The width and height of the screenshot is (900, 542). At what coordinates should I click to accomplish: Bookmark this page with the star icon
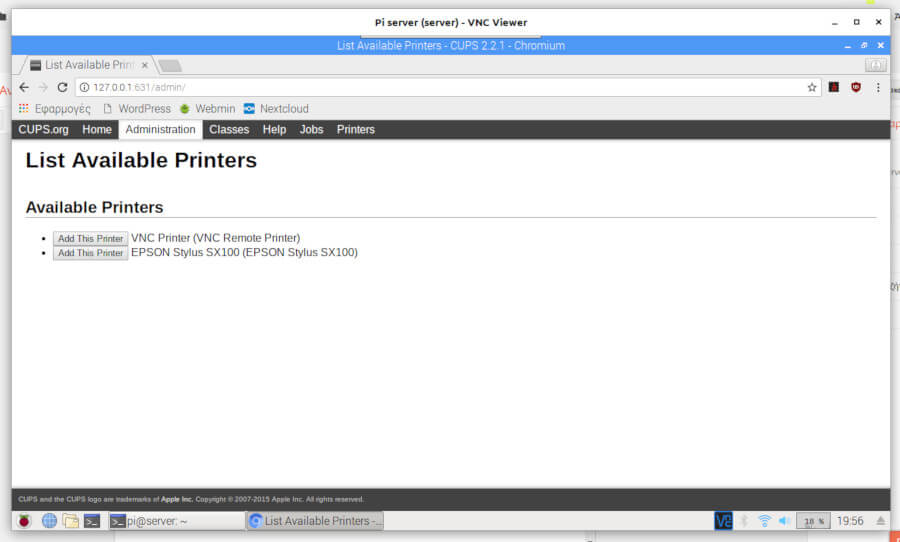[812, 87]
